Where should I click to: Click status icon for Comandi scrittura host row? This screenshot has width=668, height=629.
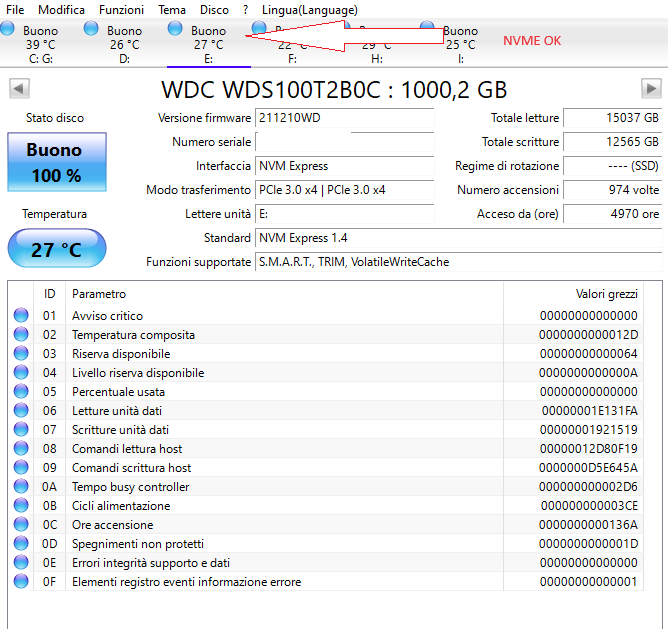coord(21,467)
